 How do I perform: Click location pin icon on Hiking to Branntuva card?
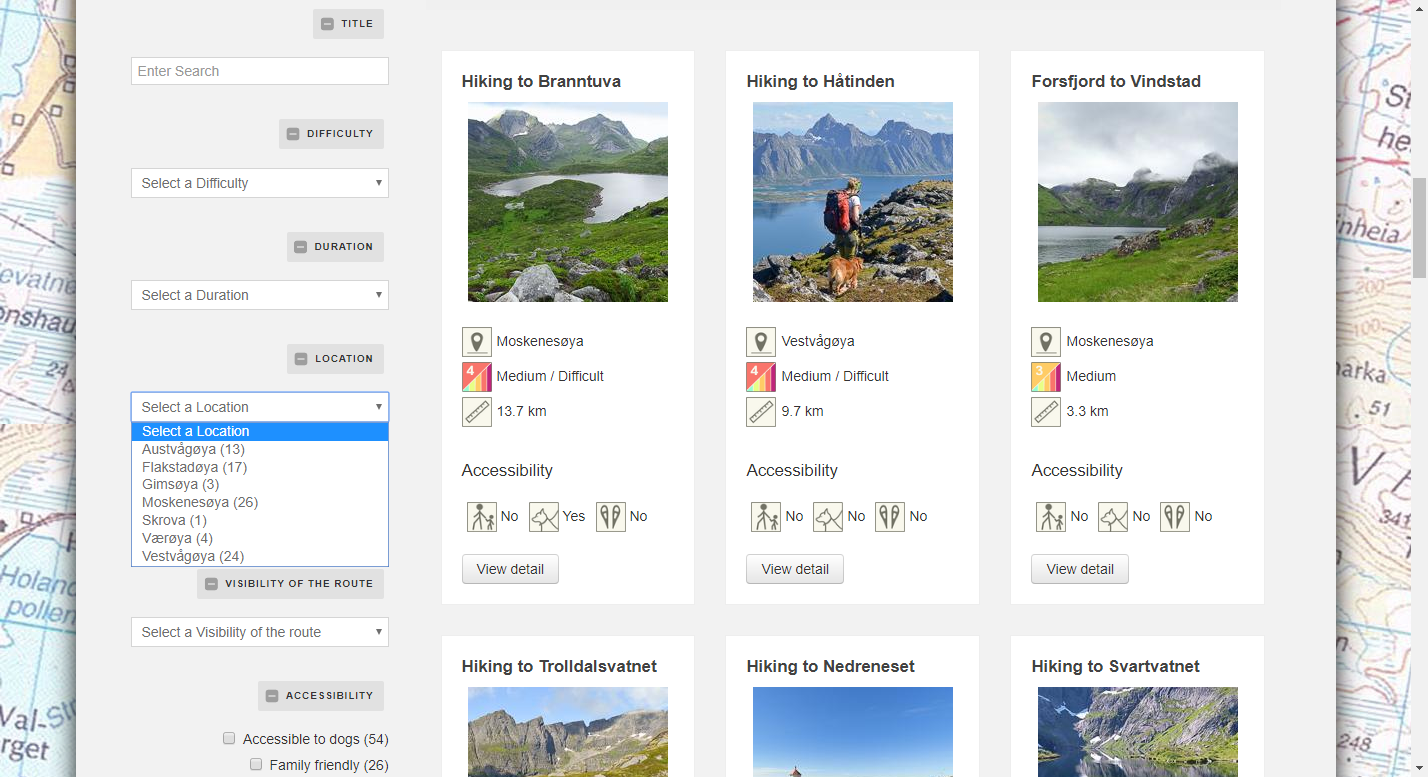pos(477,342)
